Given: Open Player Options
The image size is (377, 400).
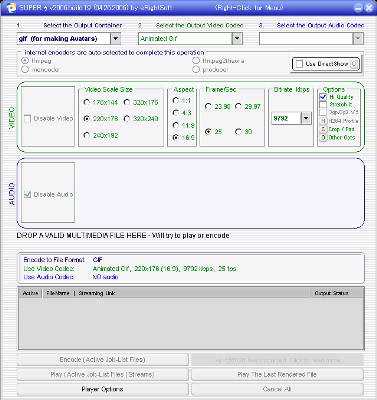Looking at the screenshot, I should point(103,389).
